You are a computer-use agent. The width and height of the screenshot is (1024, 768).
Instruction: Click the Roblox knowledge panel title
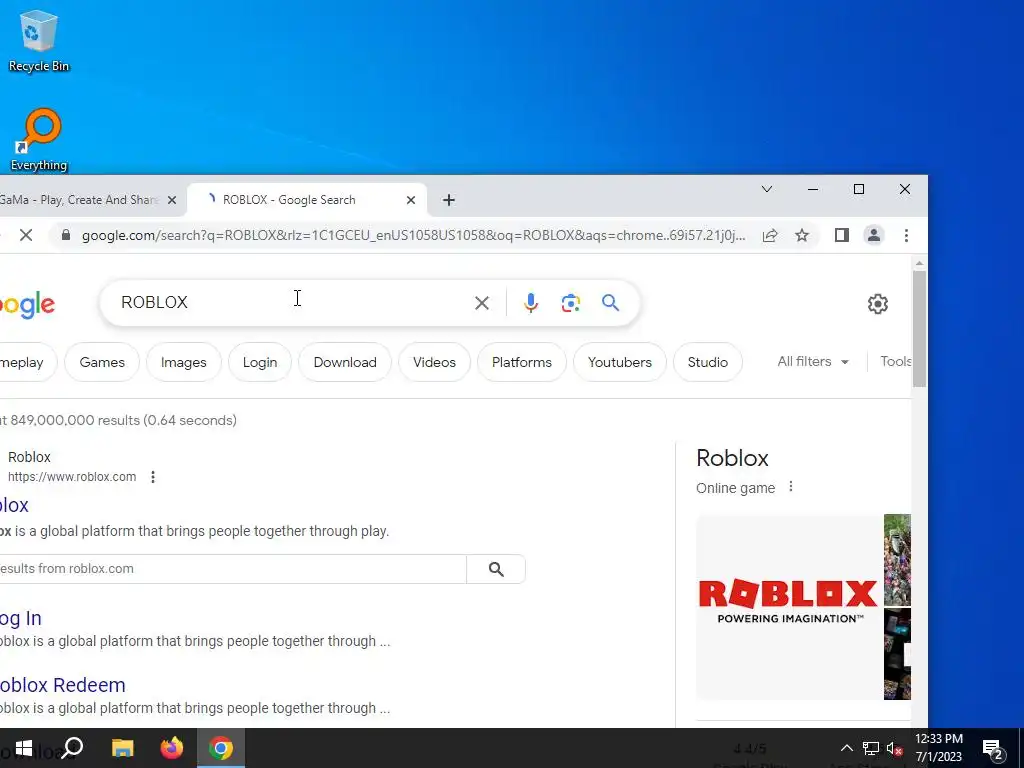pyautogui.click(x=732, y=458)
